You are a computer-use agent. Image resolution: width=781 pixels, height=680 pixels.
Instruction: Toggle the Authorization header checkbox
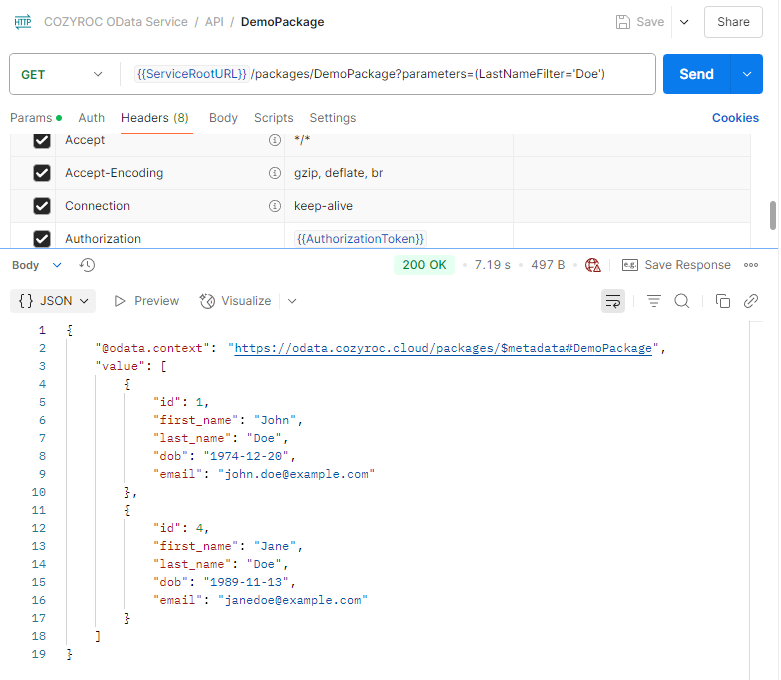pyautogui.click(x=42, y=238)
